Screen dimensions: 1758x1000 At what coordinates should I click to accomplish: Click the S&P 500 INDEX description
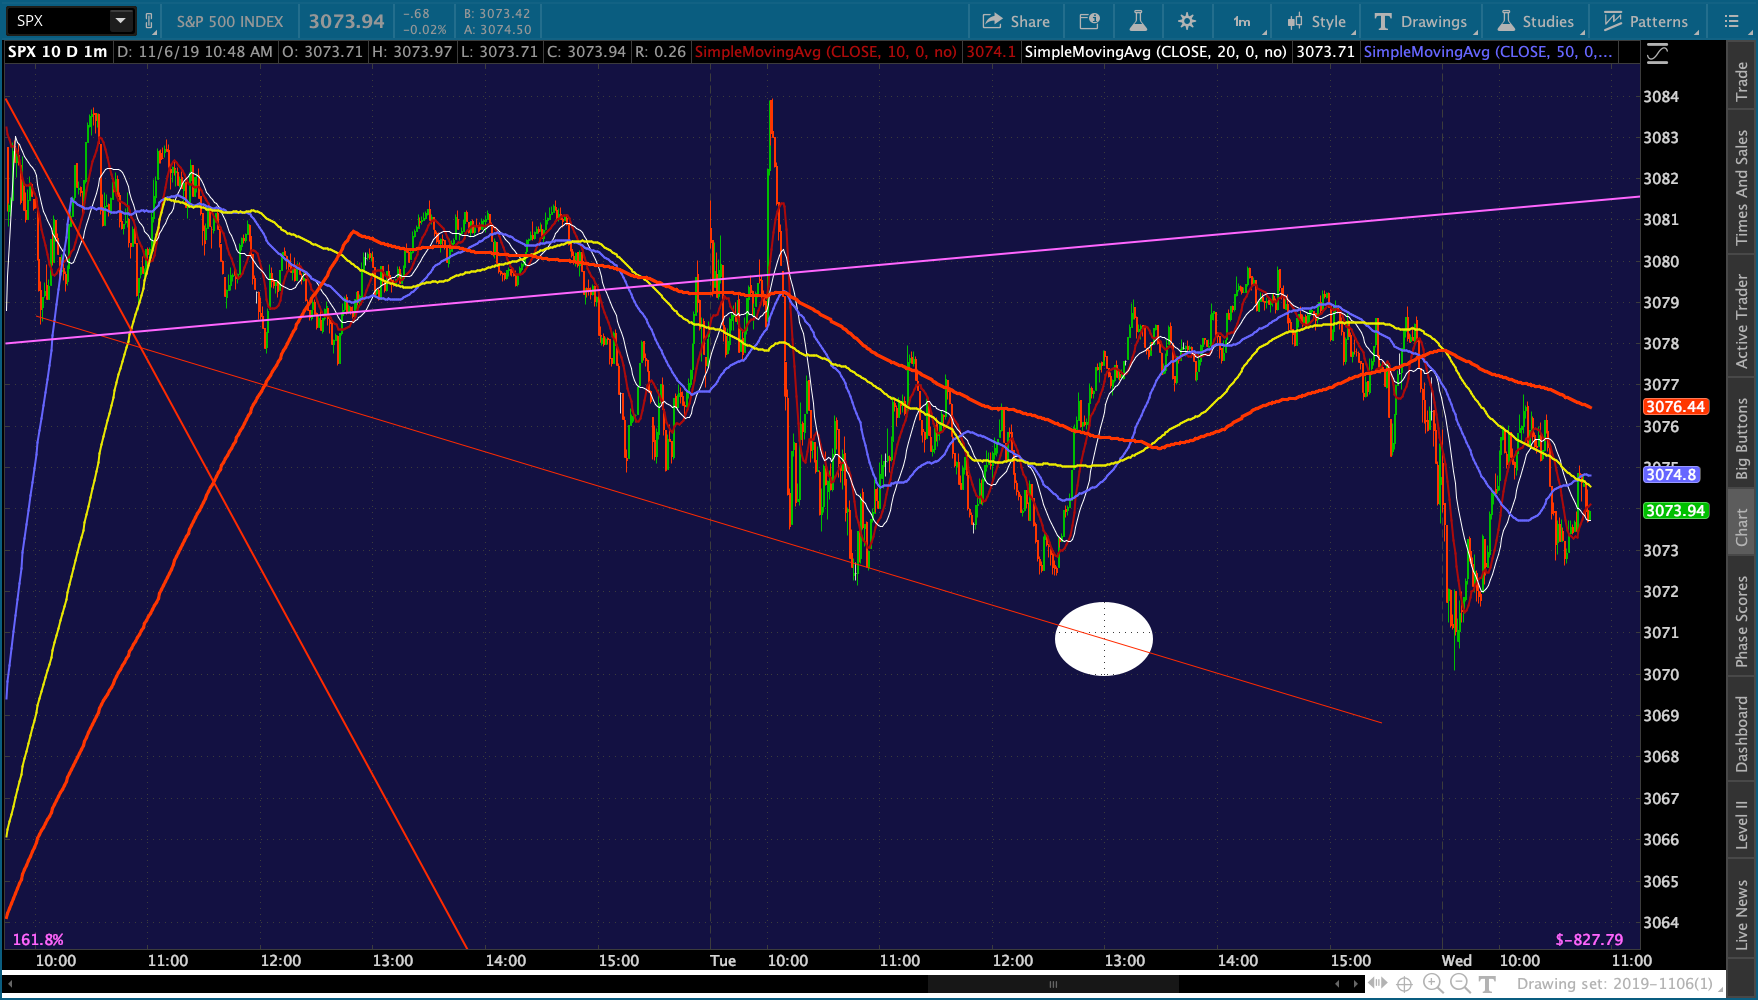point(230,21)
